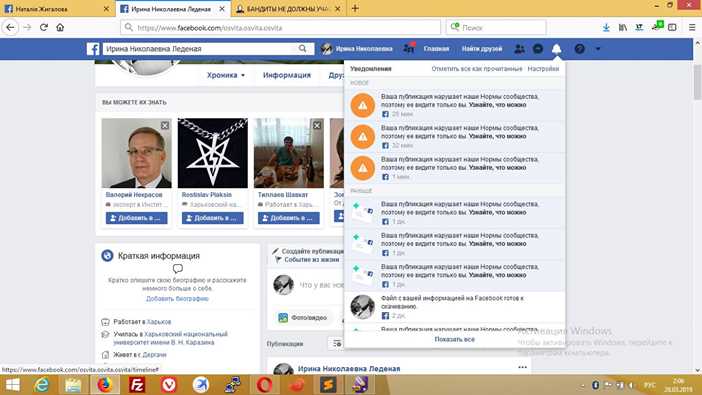Go to Firefox home page icon
This screenshot has width=702, height=395.
click(60, 27)
